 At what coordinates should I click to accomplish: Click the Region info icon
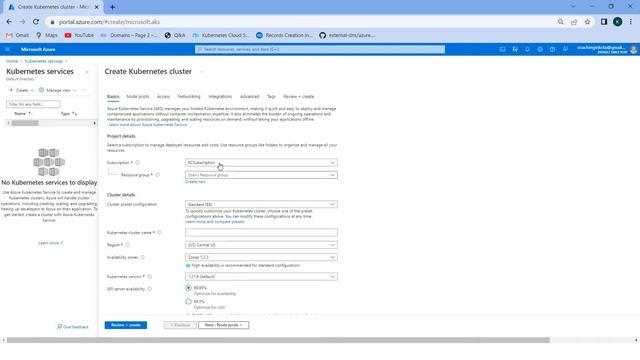click(x=128, y=245)
